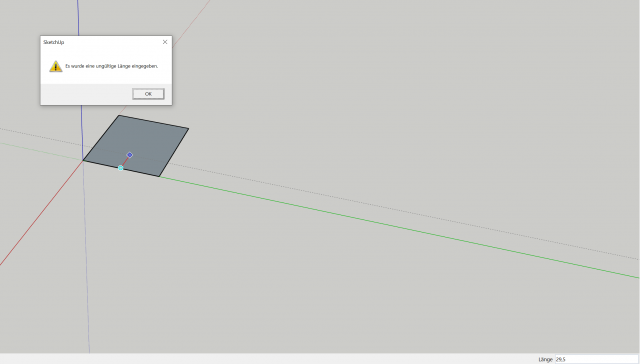Click the top-left corner of the rectangle
This screenshot has width=640, height=364.
point(119,115)
